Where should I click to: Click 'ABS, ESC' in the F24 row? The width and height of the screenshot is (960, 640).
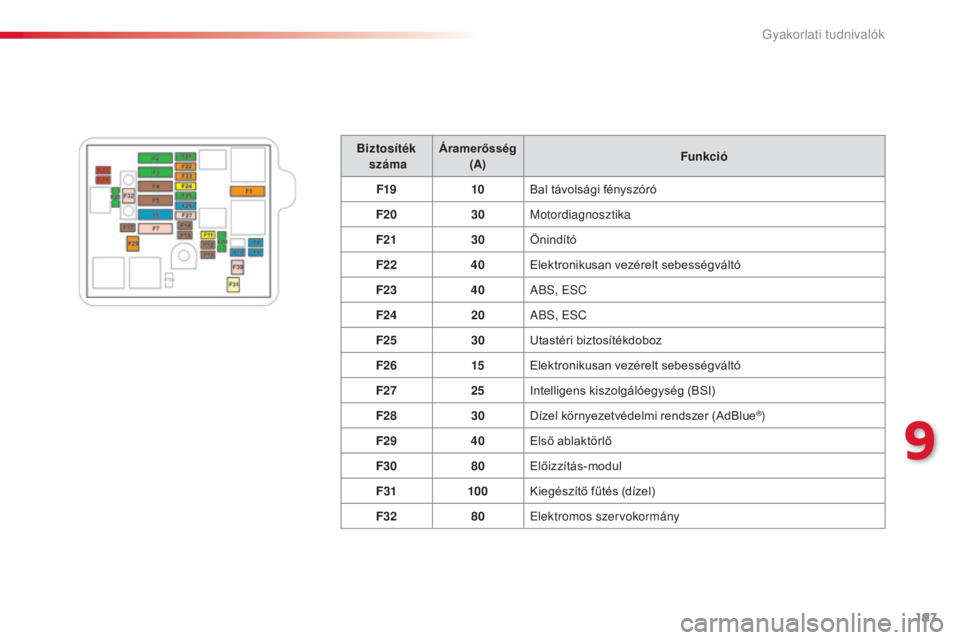(x=558, y=315)
